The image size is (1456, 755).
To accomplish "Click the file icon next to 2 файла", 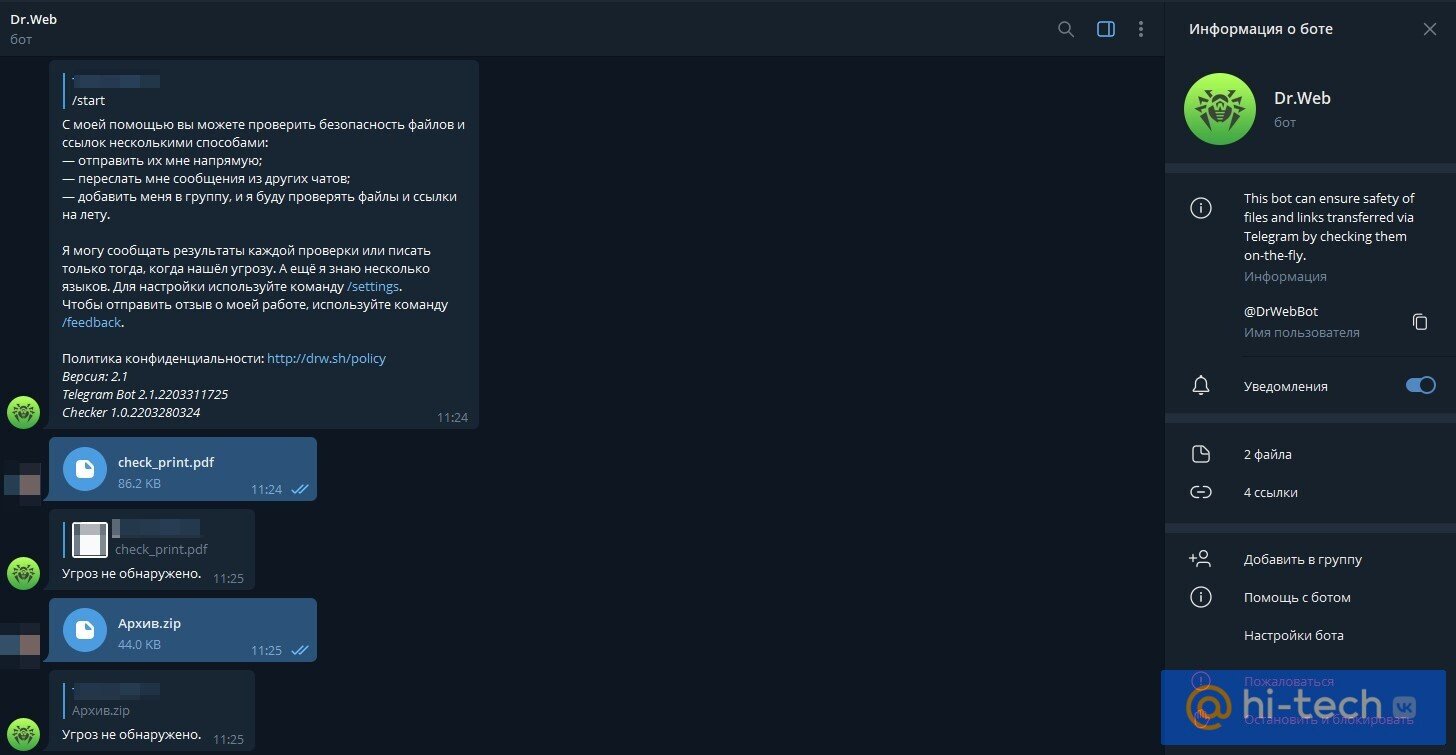I will tap(1201, 454).
